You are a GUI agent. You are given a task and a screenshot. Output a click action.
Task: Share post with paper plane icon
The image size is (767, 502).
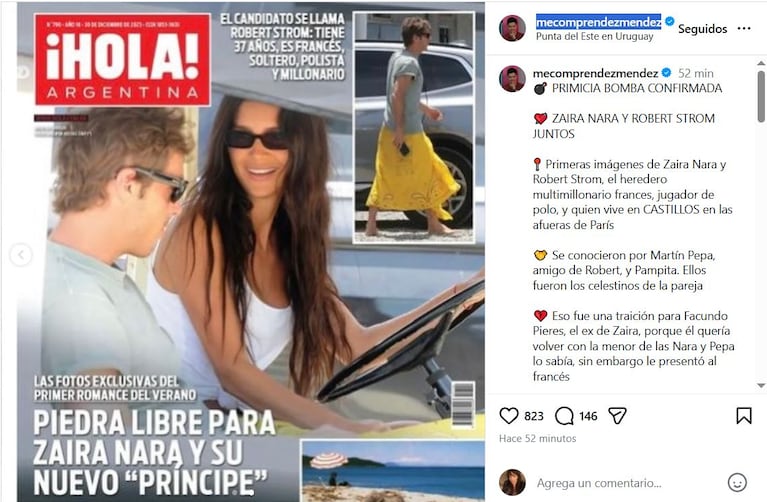[x=617, y=416]
